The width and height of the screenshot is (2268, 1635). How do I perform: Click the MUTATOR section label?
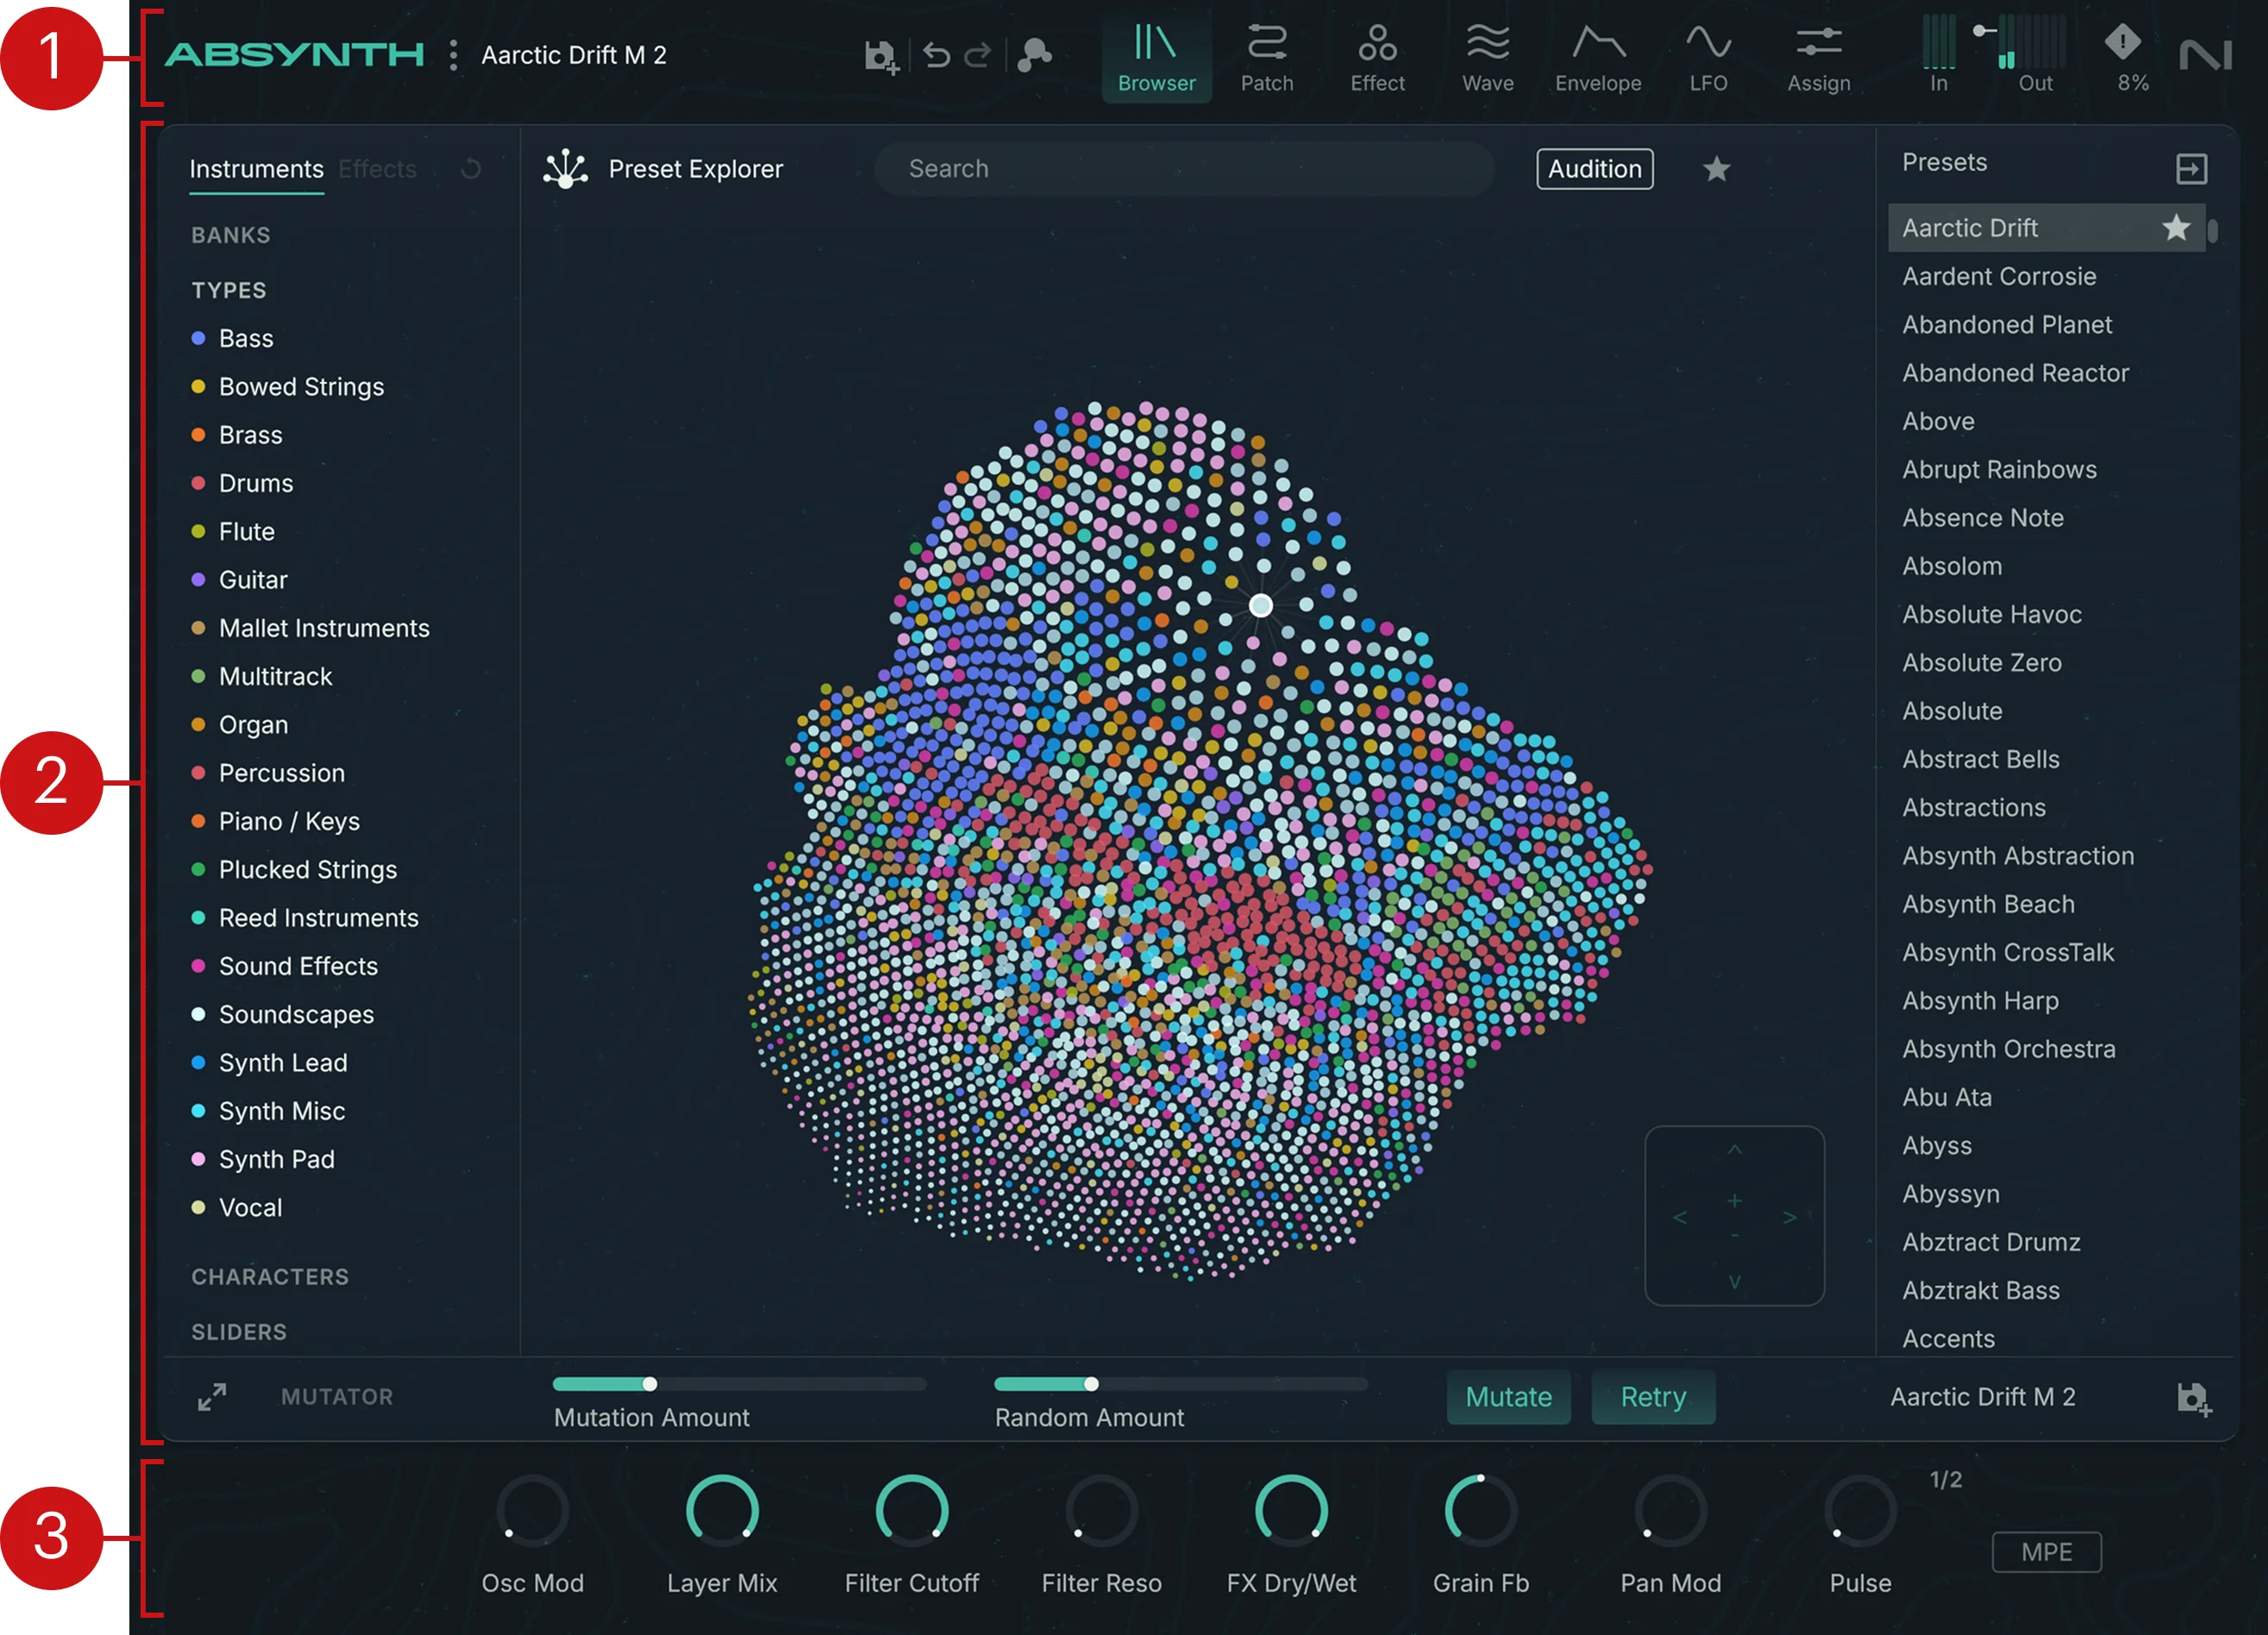(337, 1396)
